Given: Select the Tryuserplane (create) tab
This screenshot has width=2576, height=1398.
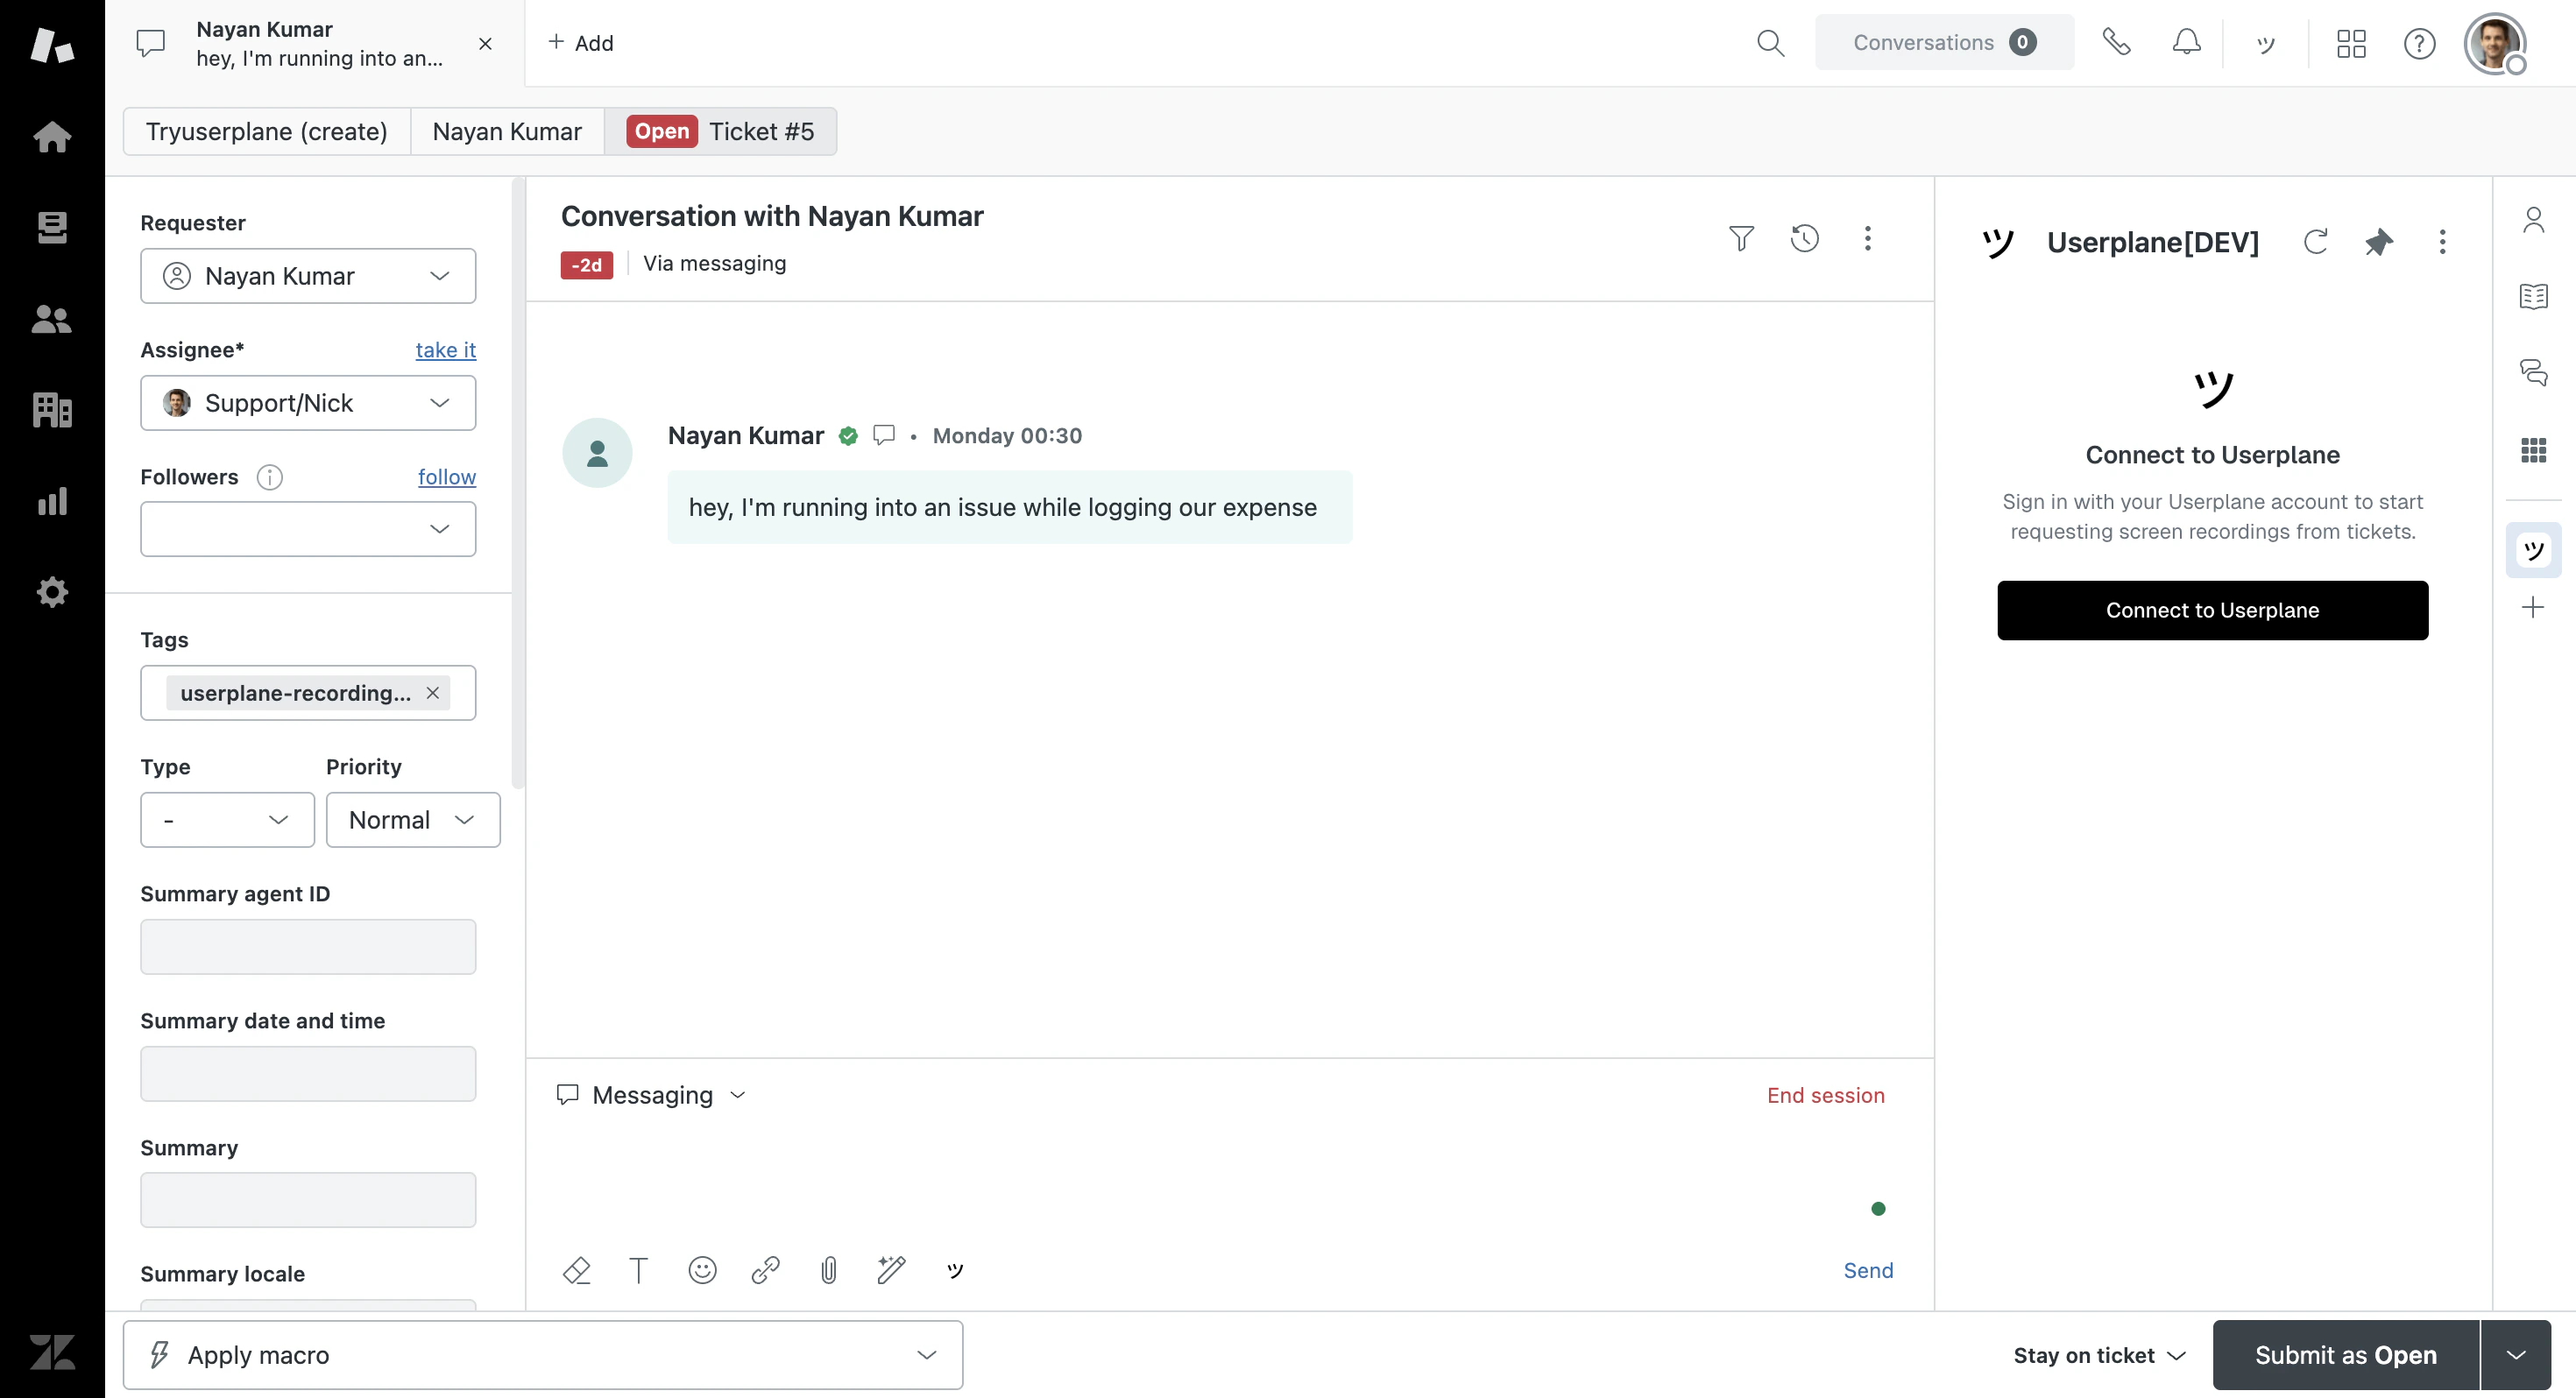Looking at the screenshot, I should (266, 132).
